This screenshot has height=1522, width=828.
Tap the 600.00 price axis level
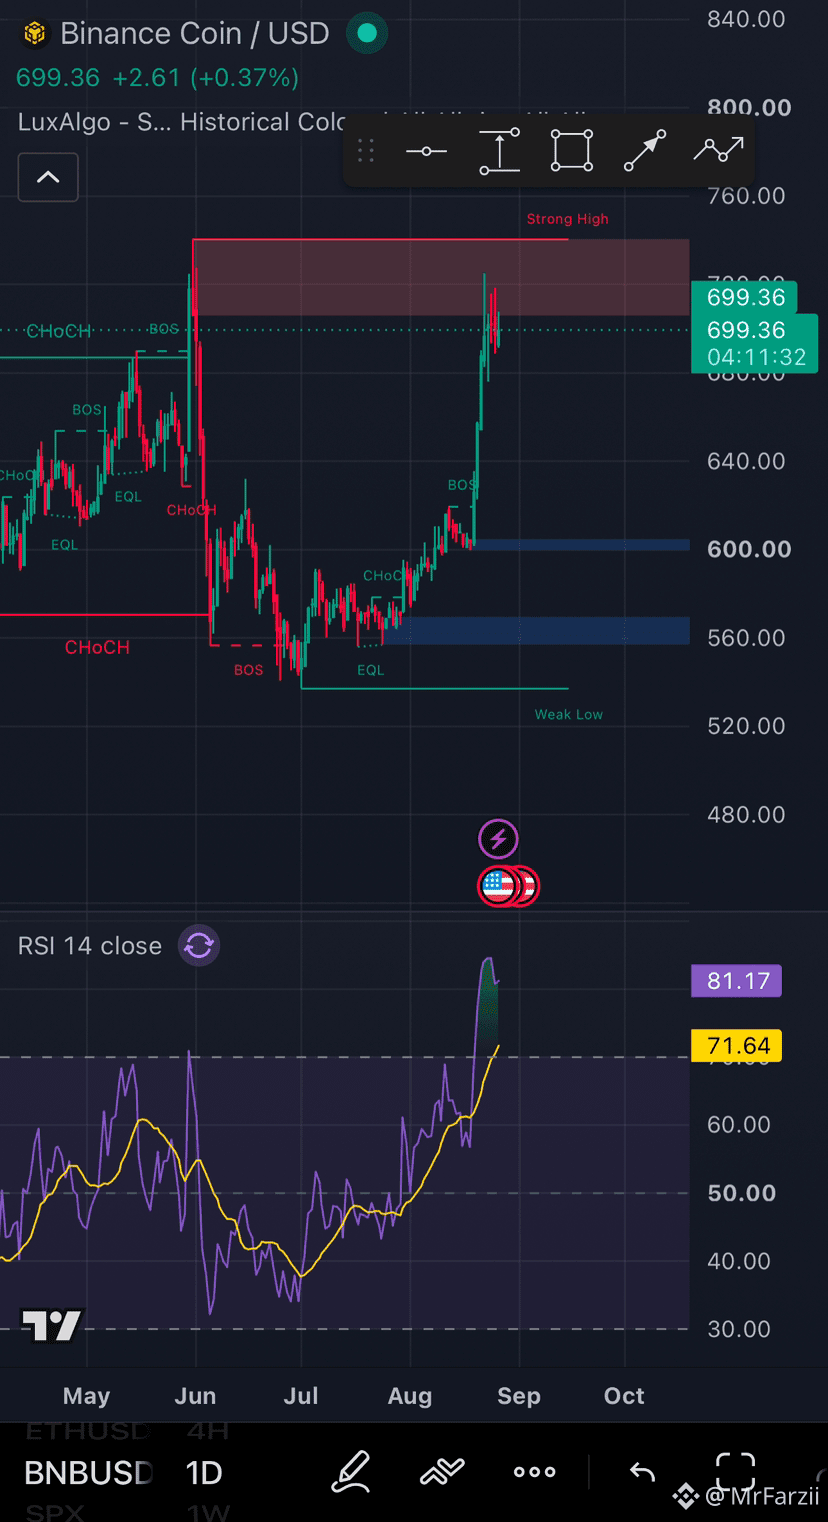[749, 549]
